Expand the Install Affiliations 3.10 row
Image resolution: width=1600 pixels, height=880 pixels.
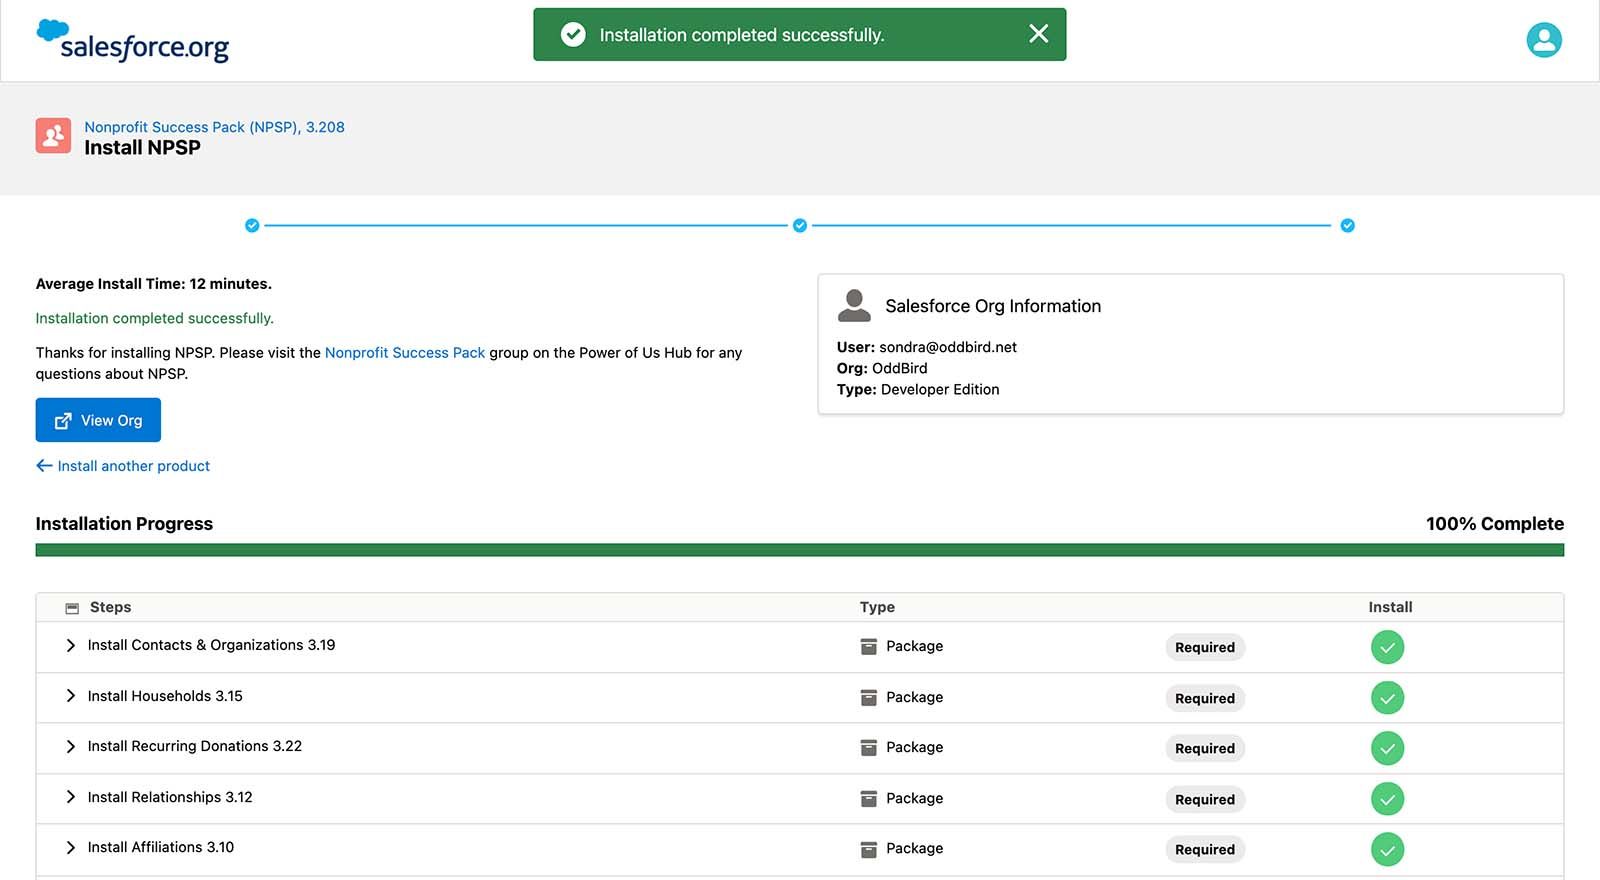[x=70, y=848]
